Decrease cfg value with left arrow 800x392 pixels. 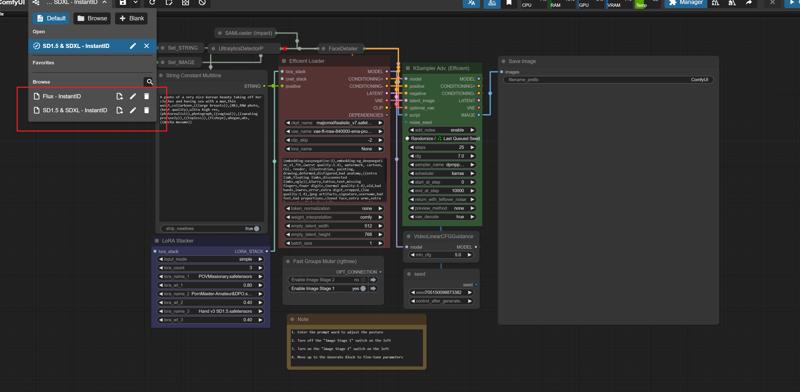pyautogui.click(x=412, y=156)
